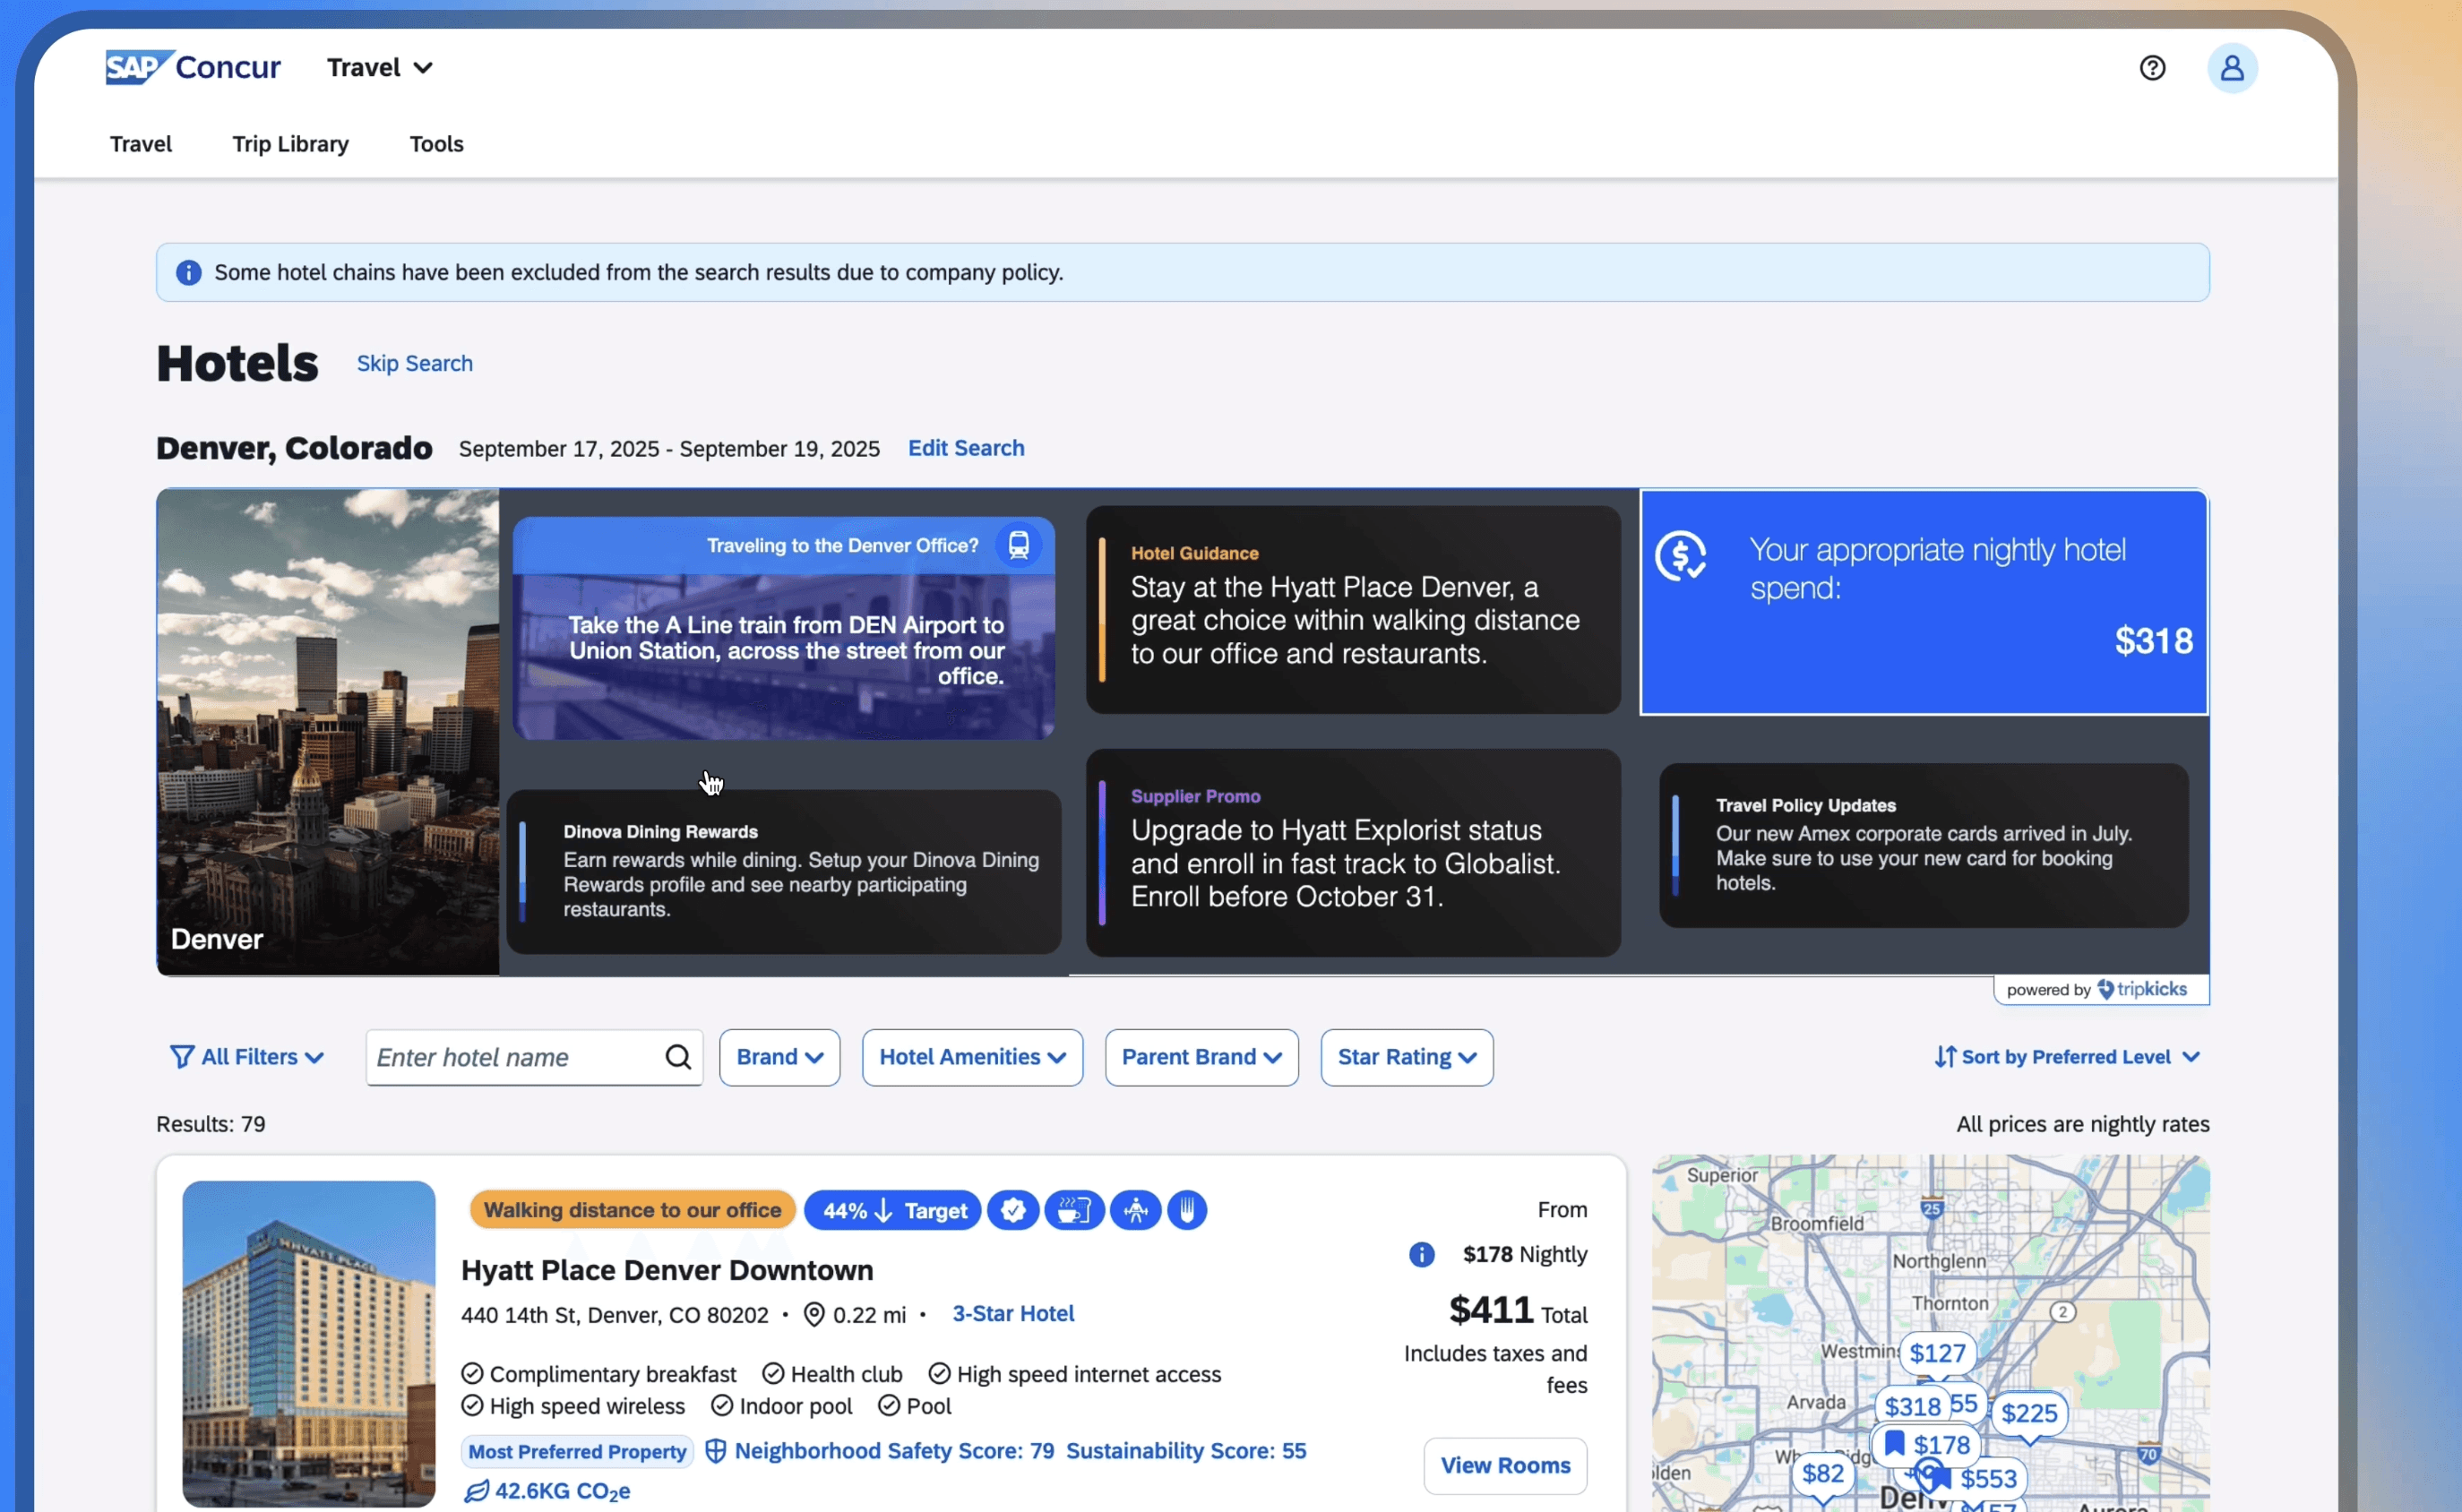This screenshot has width=2462, height=1512.
Task: Expand the All Filters menu
Action: 247,1057
